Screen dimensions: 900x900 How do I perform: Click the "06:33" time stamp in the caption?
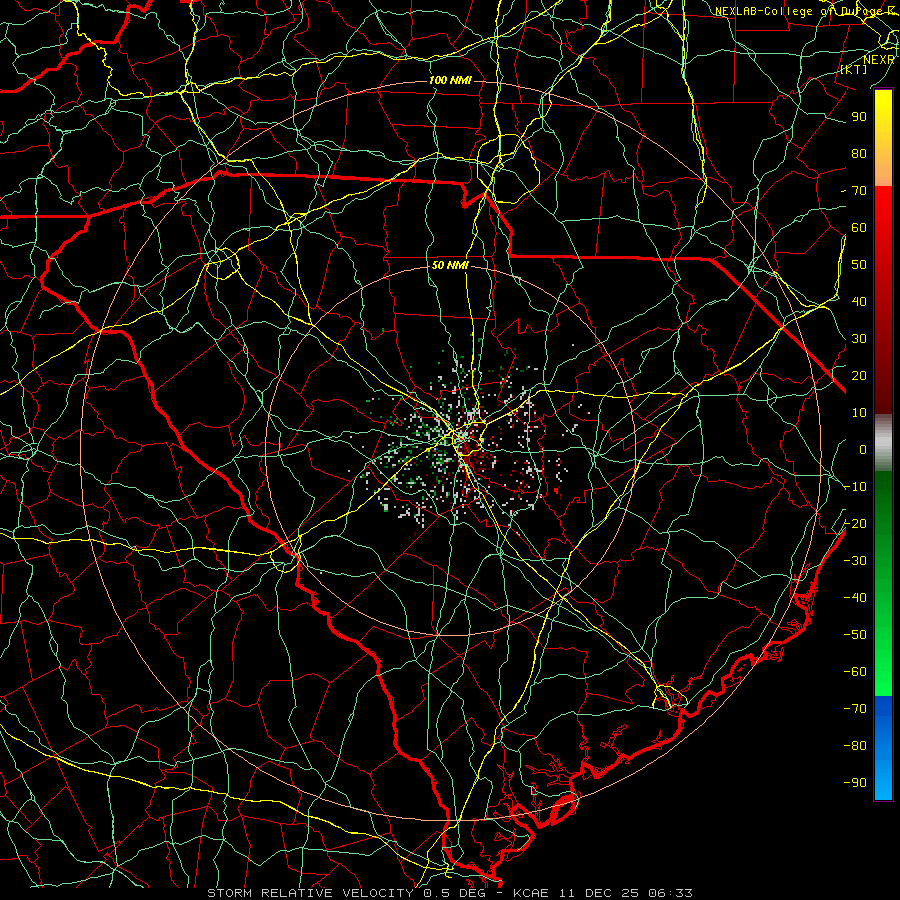[668, 893]
